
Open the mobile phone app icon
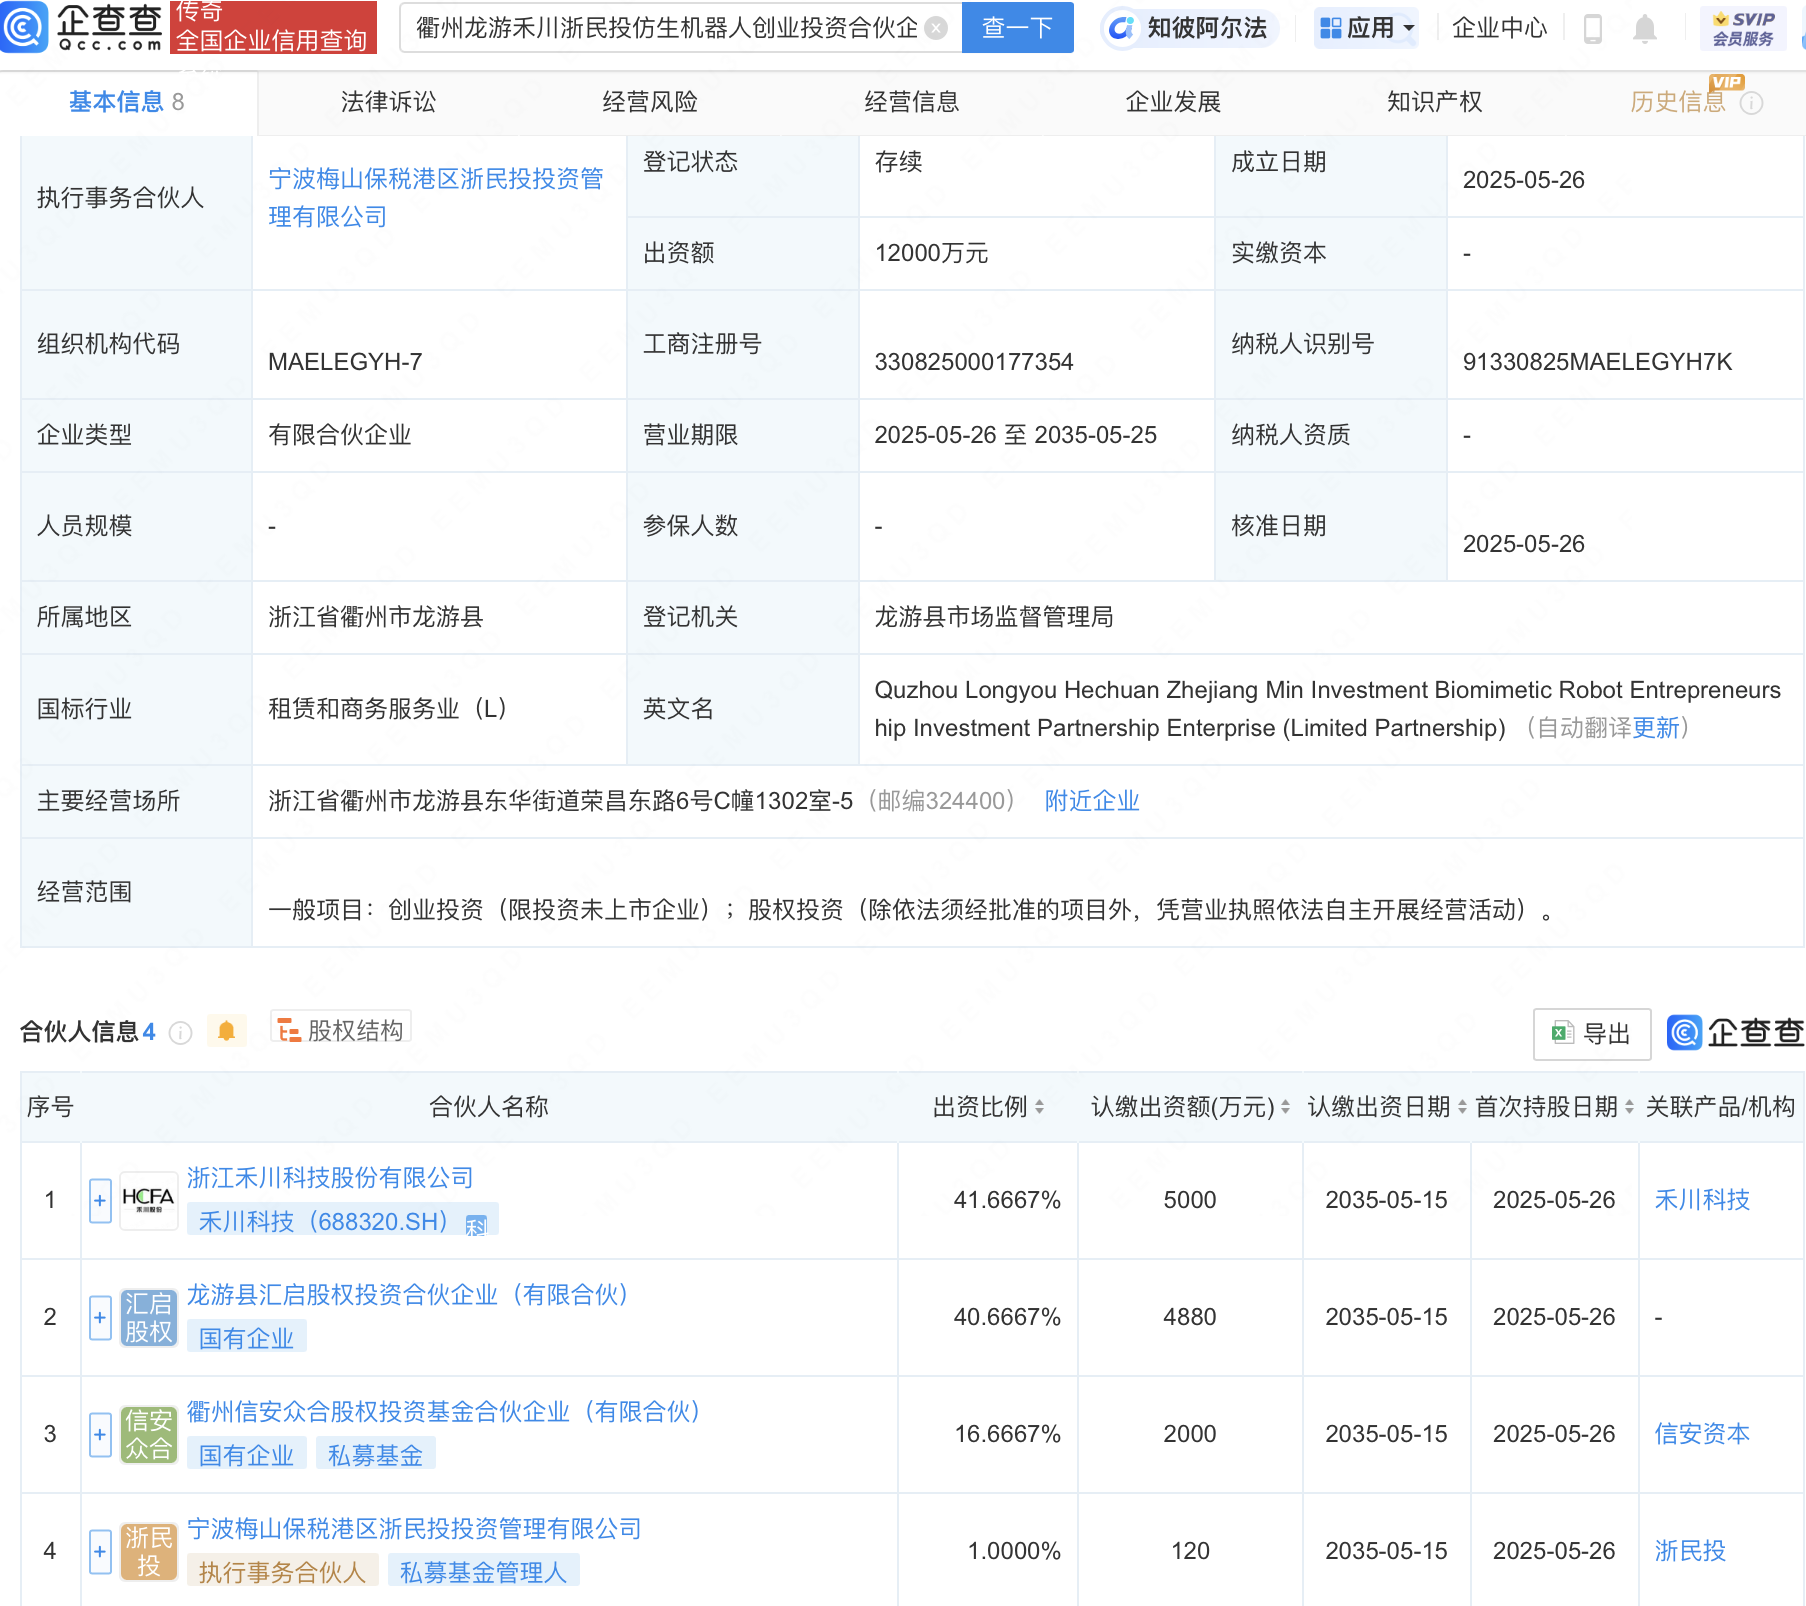1593,29
